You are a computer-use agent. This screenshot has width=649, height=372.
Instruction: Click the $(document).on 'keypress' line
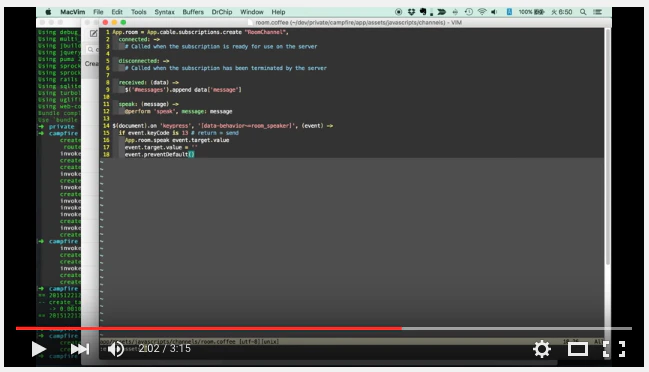click(223, 125)
